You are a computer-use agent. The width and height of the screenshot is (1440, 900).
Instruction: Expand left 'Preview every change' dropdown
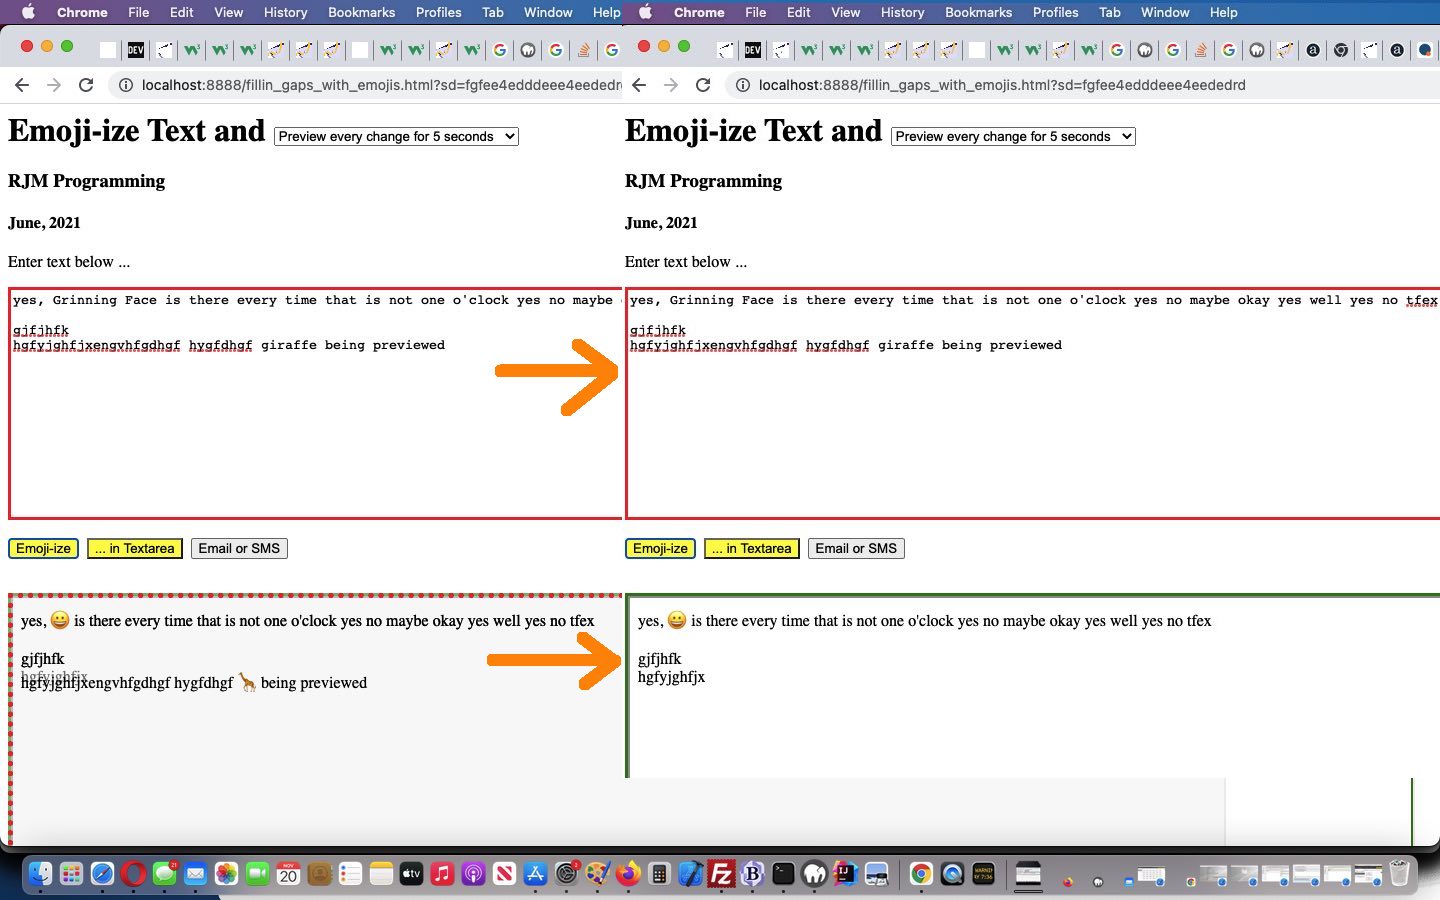tap(396, 136)
